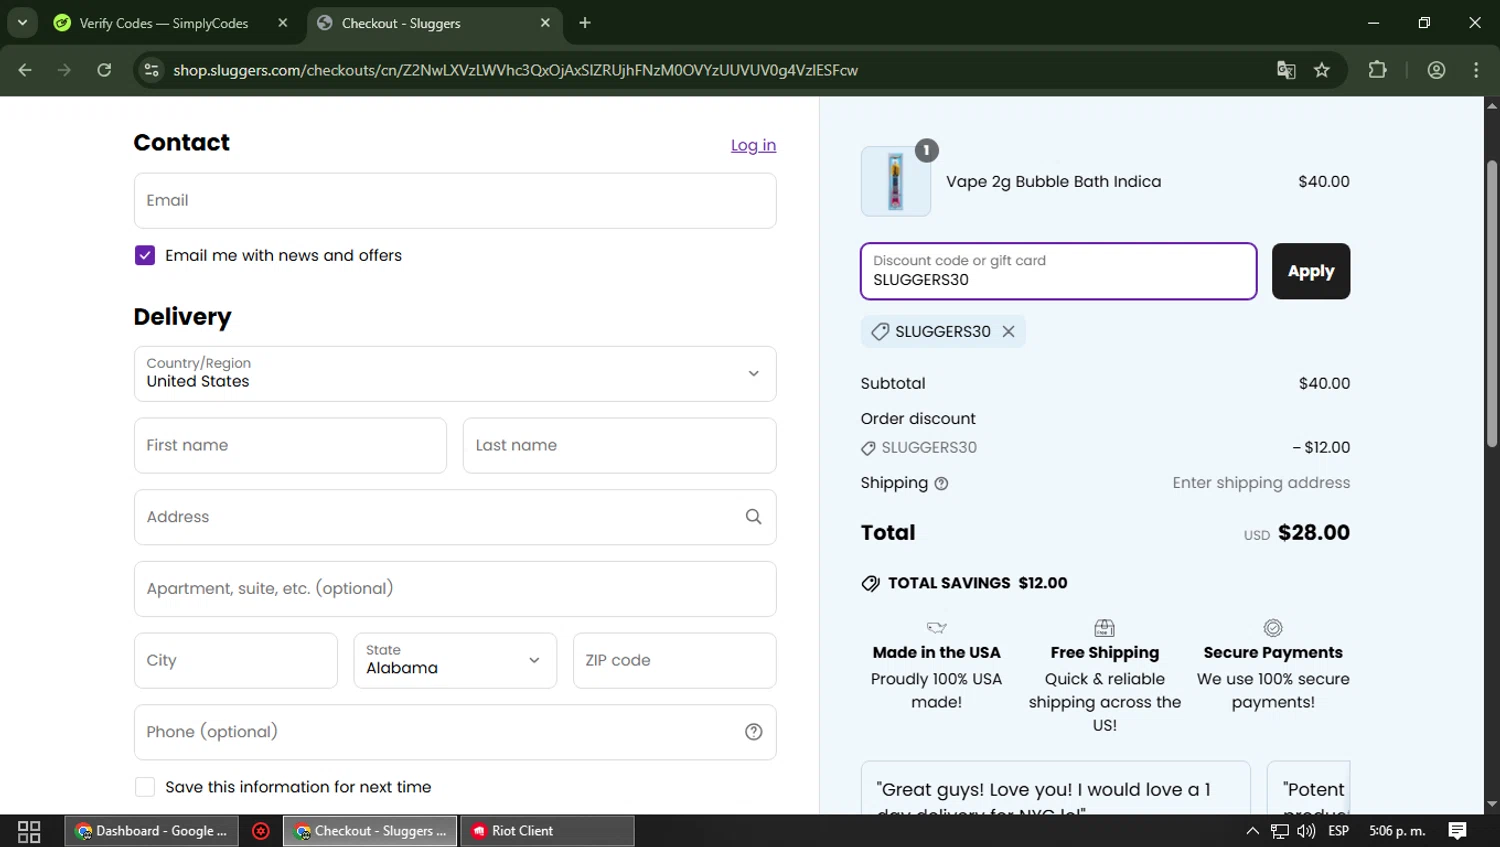Click the Made in the USA icon
Viewport: 1500px width, 847px height.
[936, 628]
